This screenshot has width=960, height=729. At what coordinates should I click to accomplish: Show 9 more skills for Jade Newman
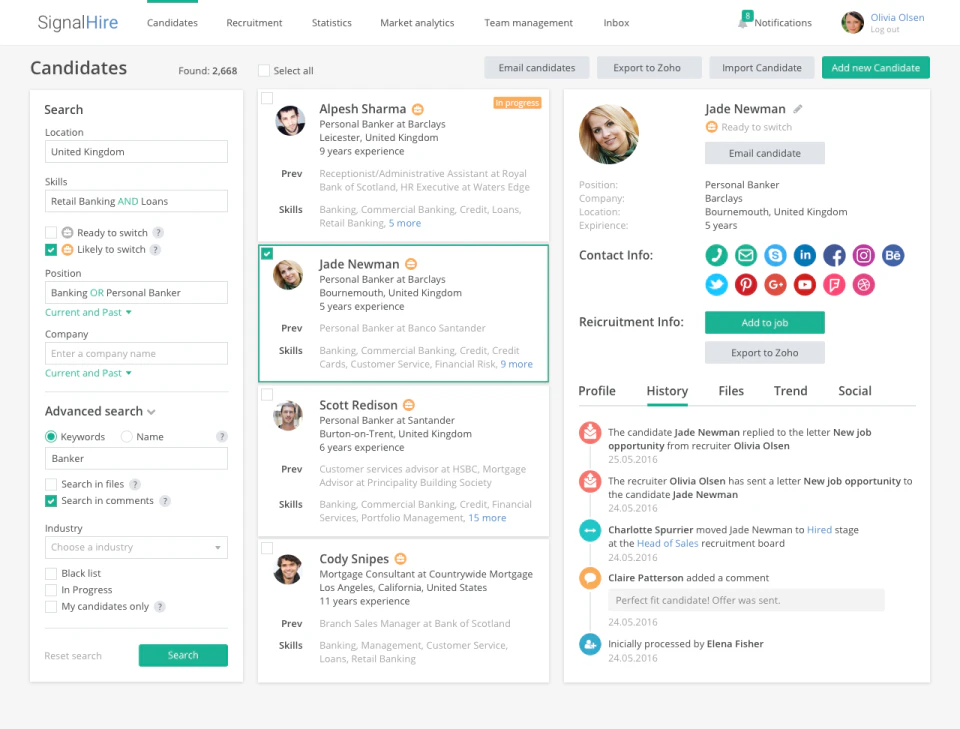pos(517,364)
